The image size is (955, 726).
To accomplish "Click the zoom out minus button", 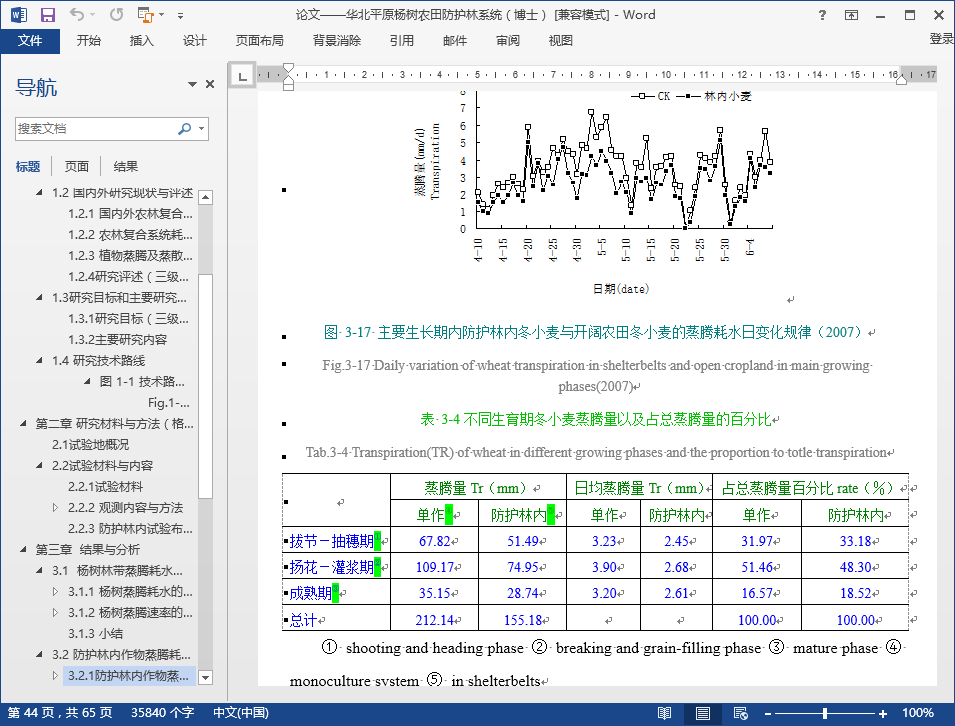I will pyautogui.click(x=767, y=713).
